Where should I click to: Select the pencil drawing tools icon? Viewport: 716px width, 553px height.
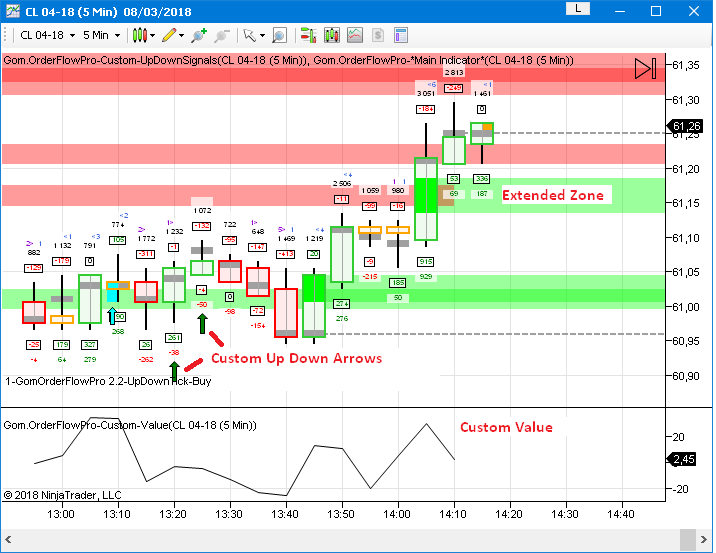point(169,35)
